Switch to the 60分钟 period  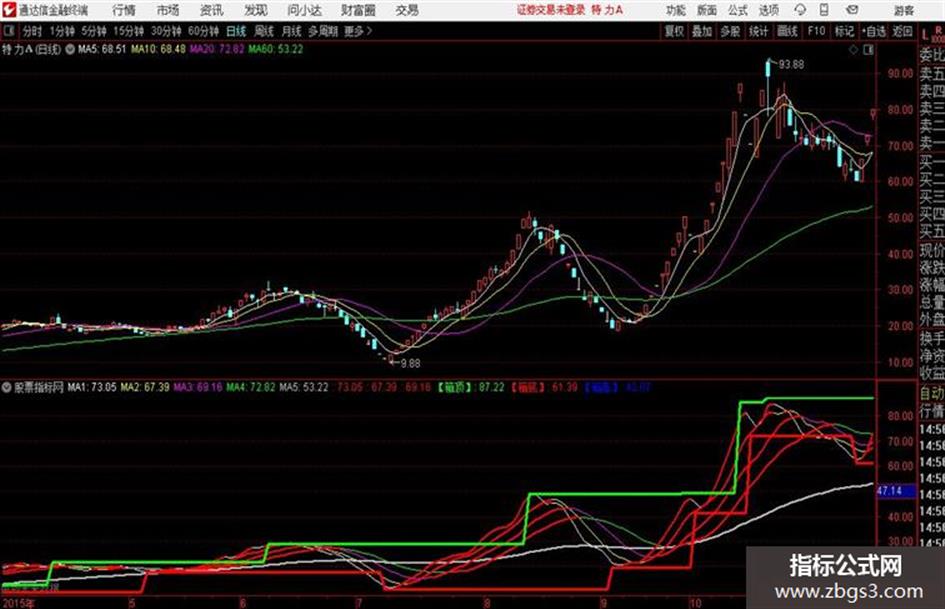(x=203, y=31)
